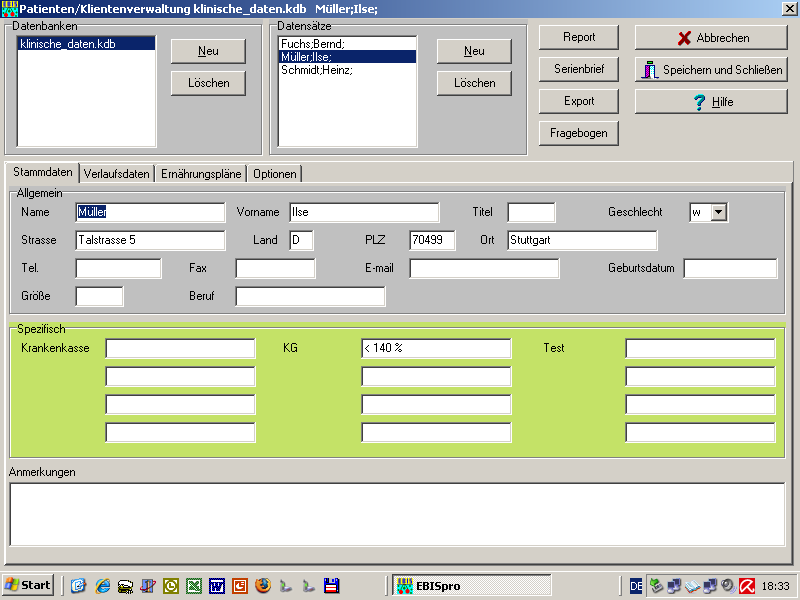Click the volume speaker tray icon

(727, 586)
